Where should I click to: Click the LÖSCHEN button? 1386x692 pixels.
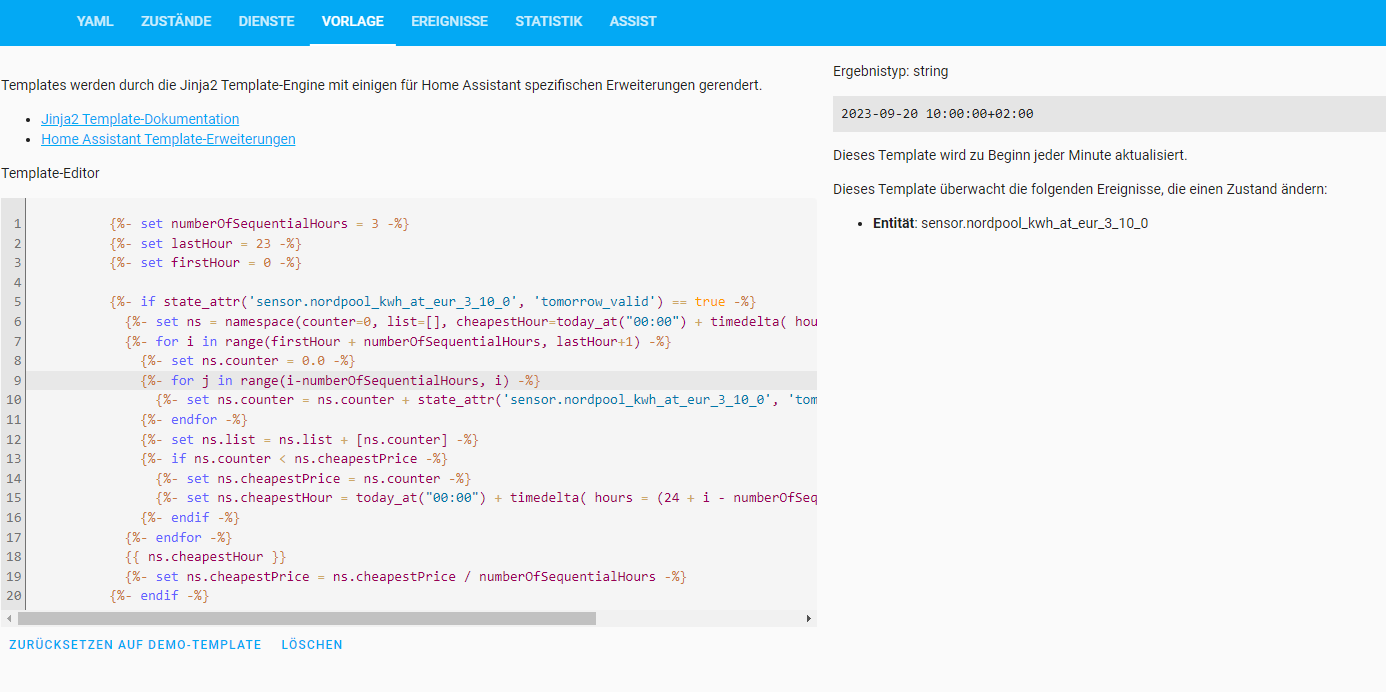pyautogui.click(x=312, y=645)
